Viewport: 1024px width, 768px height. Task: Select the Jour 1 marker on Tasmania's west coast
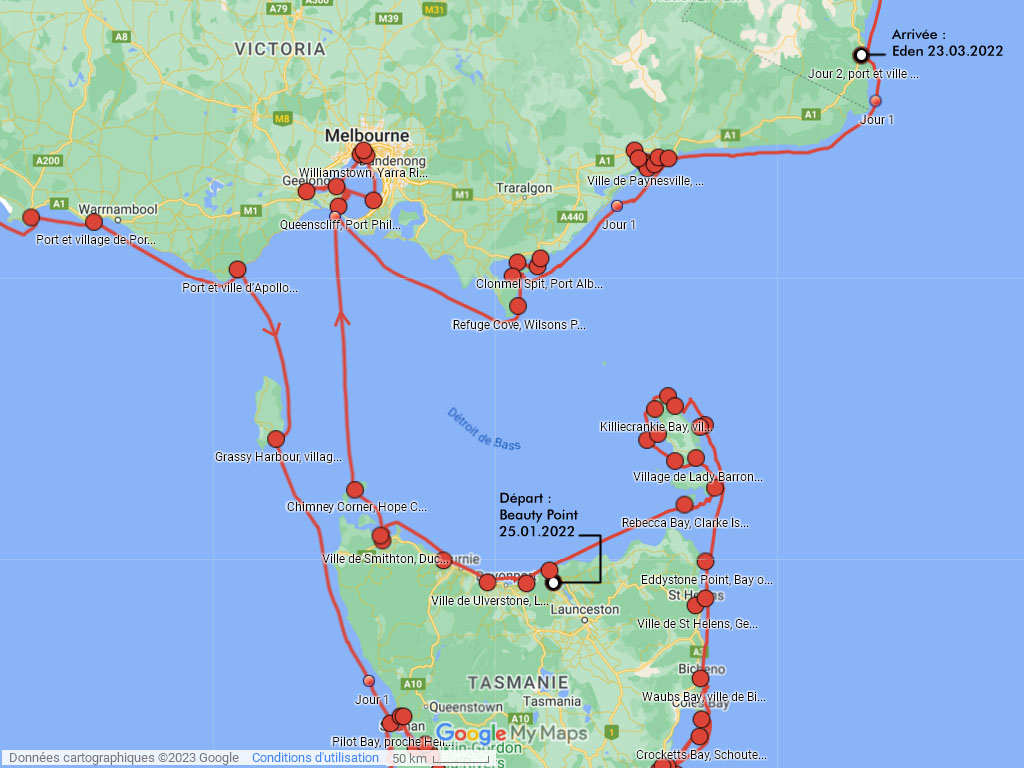click(369, 680)
